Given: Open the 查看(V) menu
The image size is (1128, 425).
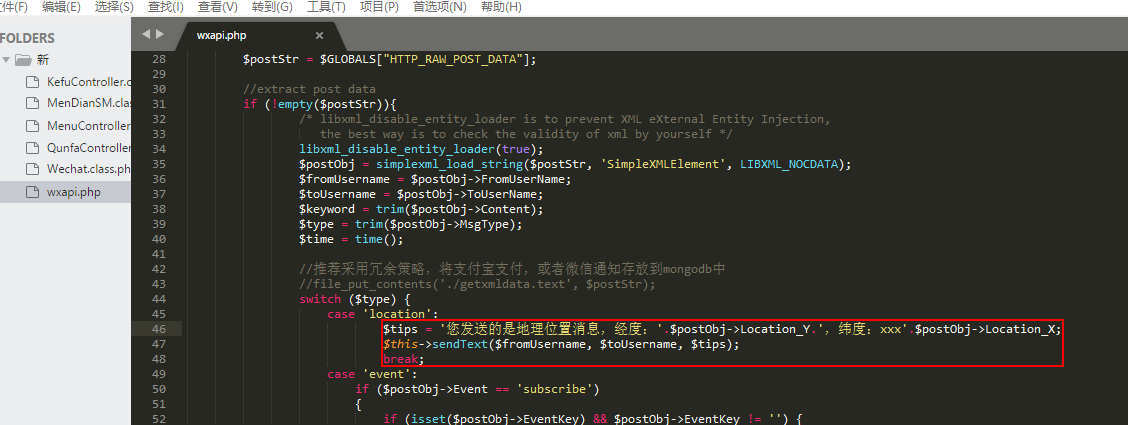Looking at the screenshot, I should (217, 7).
